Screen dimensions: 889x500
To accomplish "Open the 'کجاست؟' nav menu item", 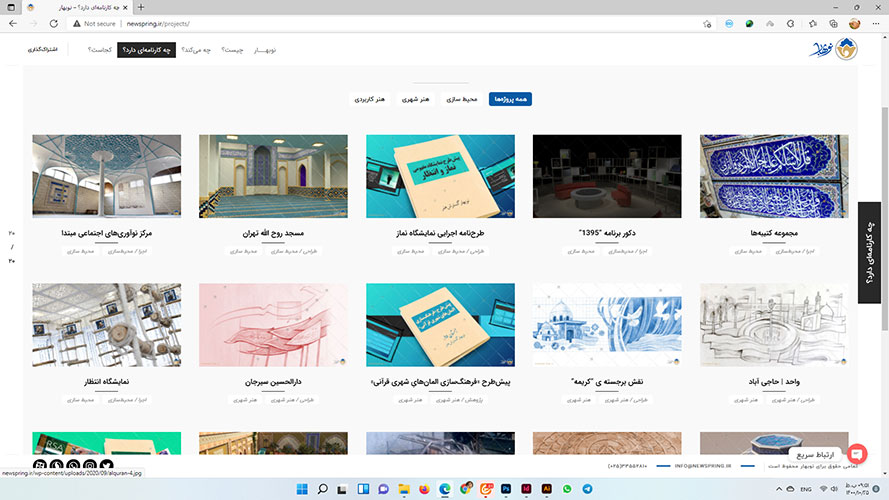I will [99, 50].
